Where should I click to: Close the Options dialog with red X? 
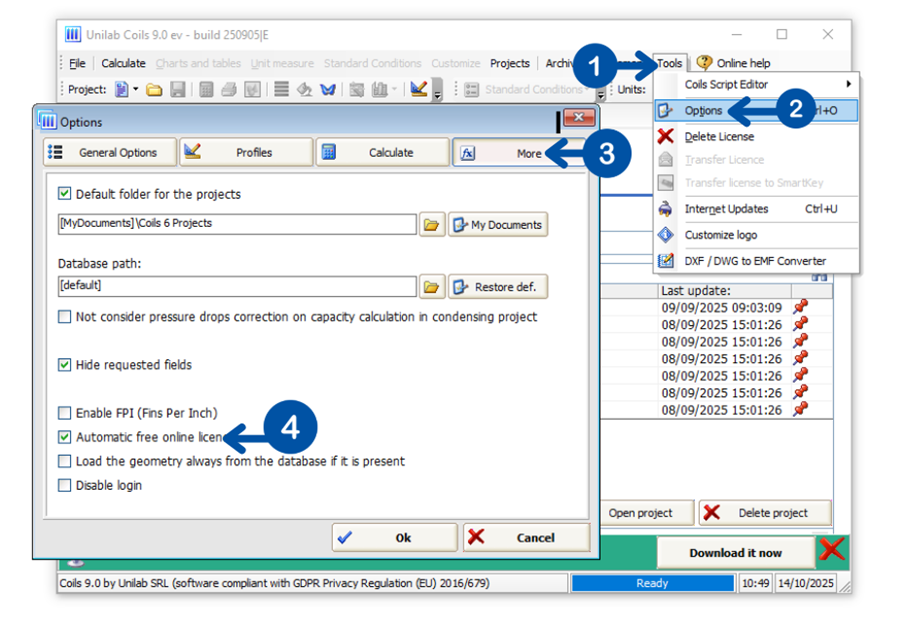[578, 118]
